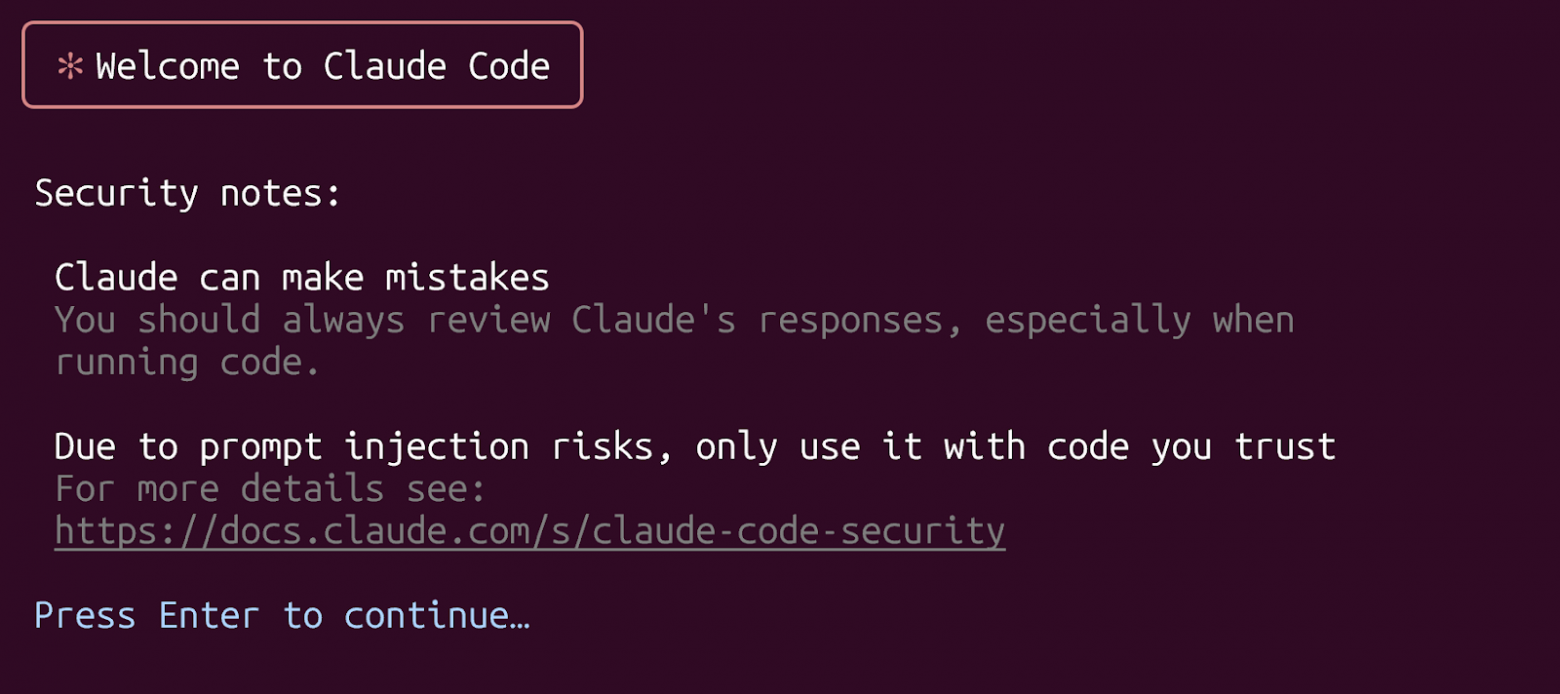Click the word "Welcome" in the banner

click(167, 67)
